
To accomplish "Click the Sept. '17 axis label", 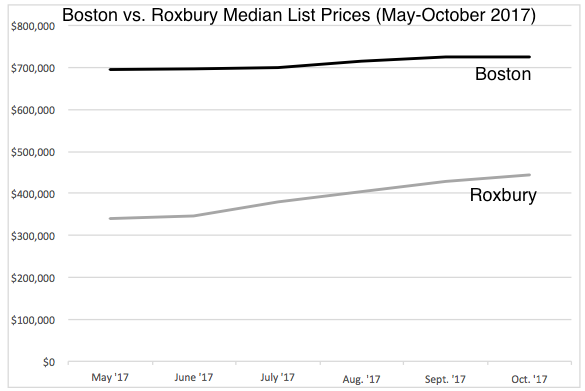I will click(445, 379).
